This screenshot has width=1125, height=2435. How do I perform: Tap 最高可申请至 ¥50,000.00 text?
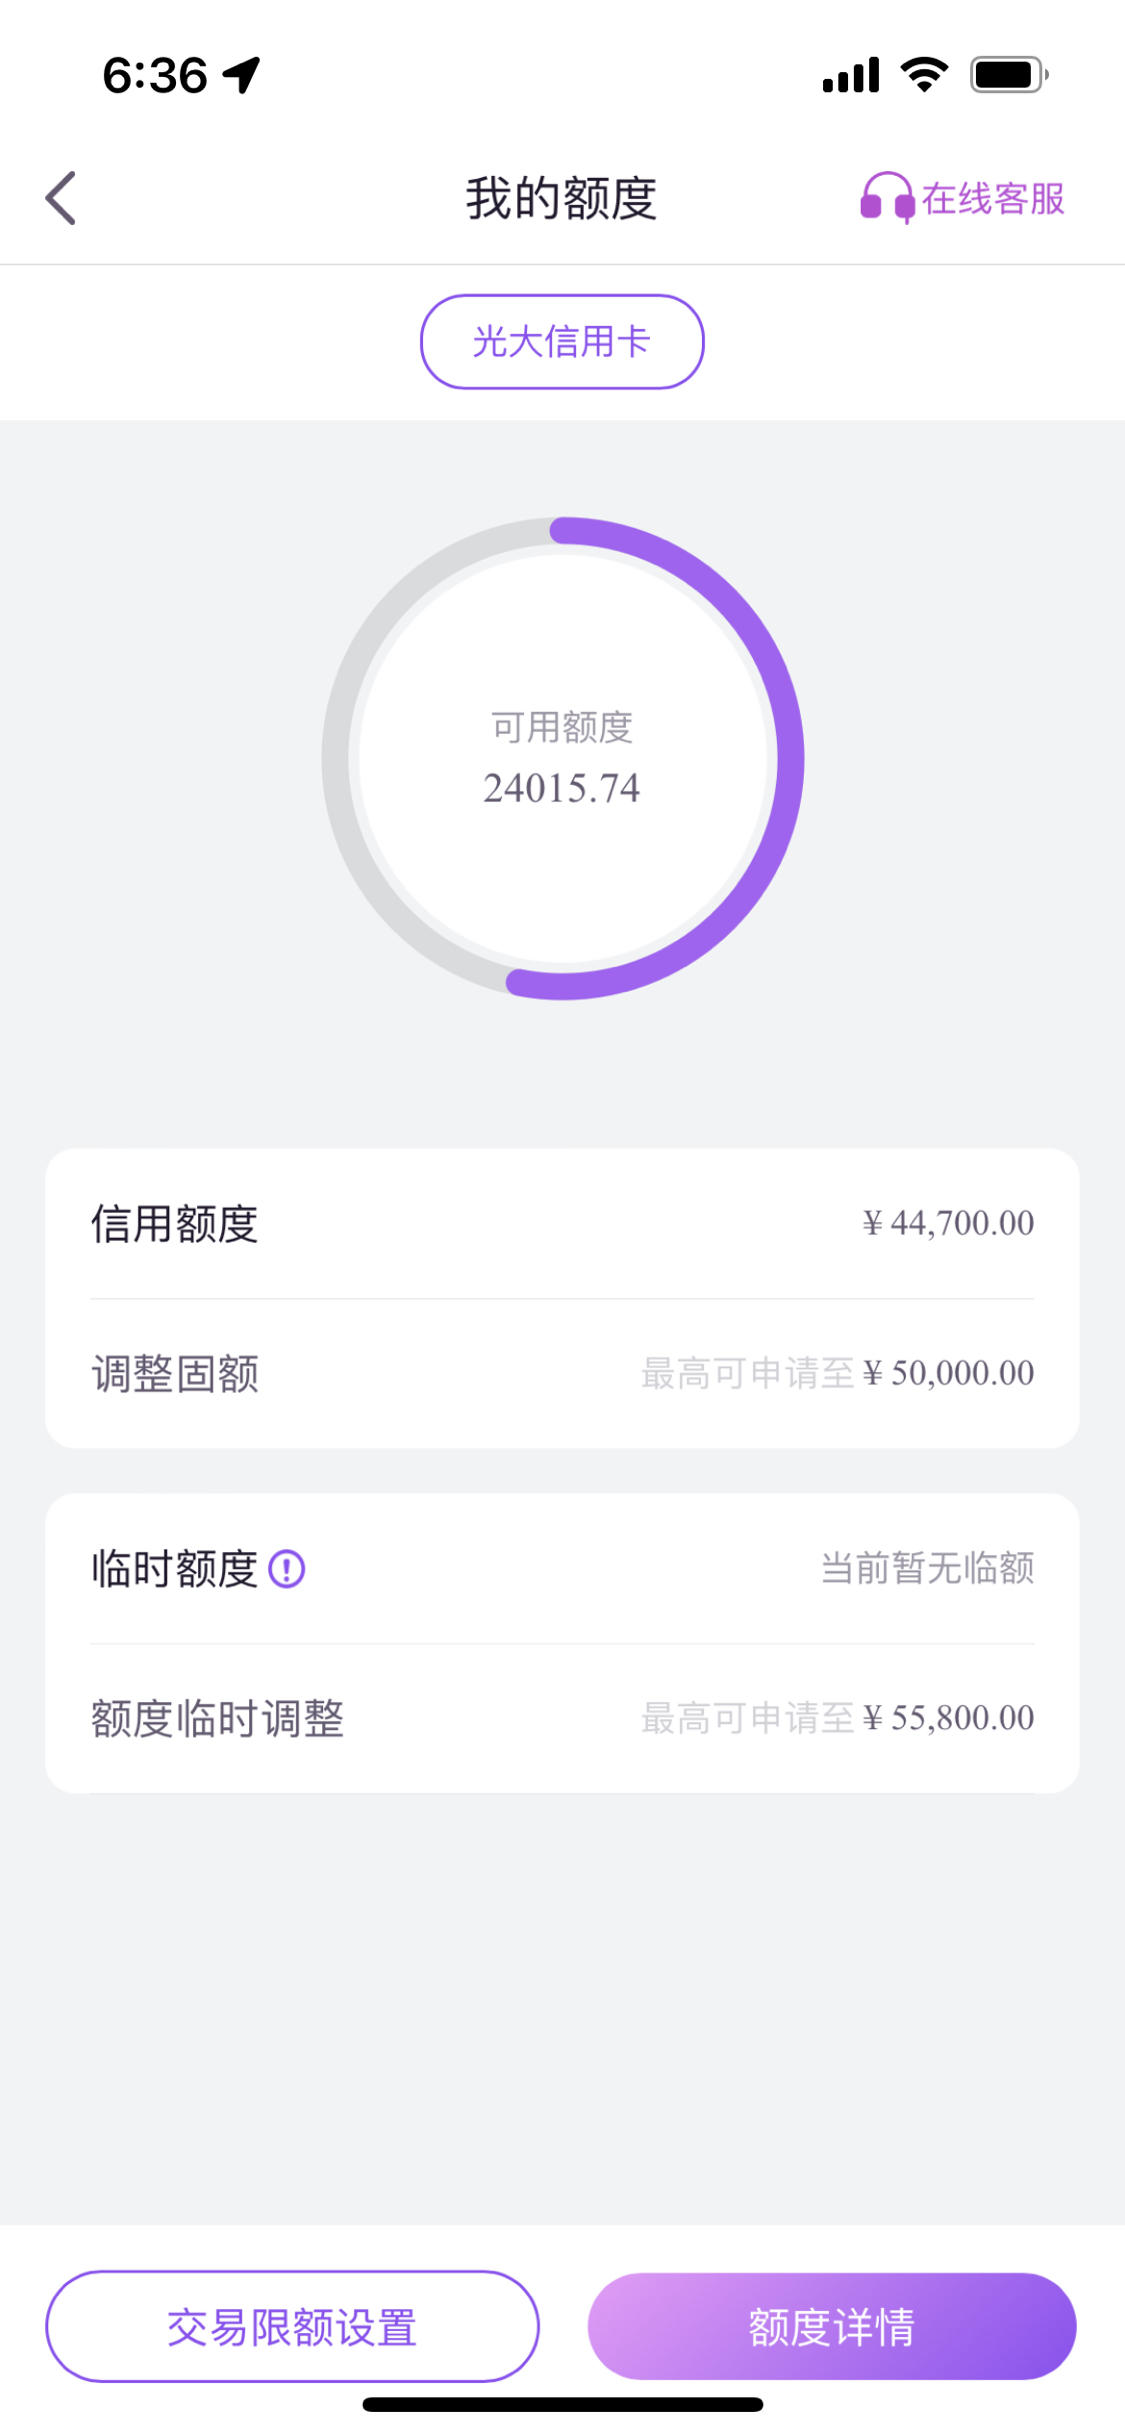pos(838,1373)
